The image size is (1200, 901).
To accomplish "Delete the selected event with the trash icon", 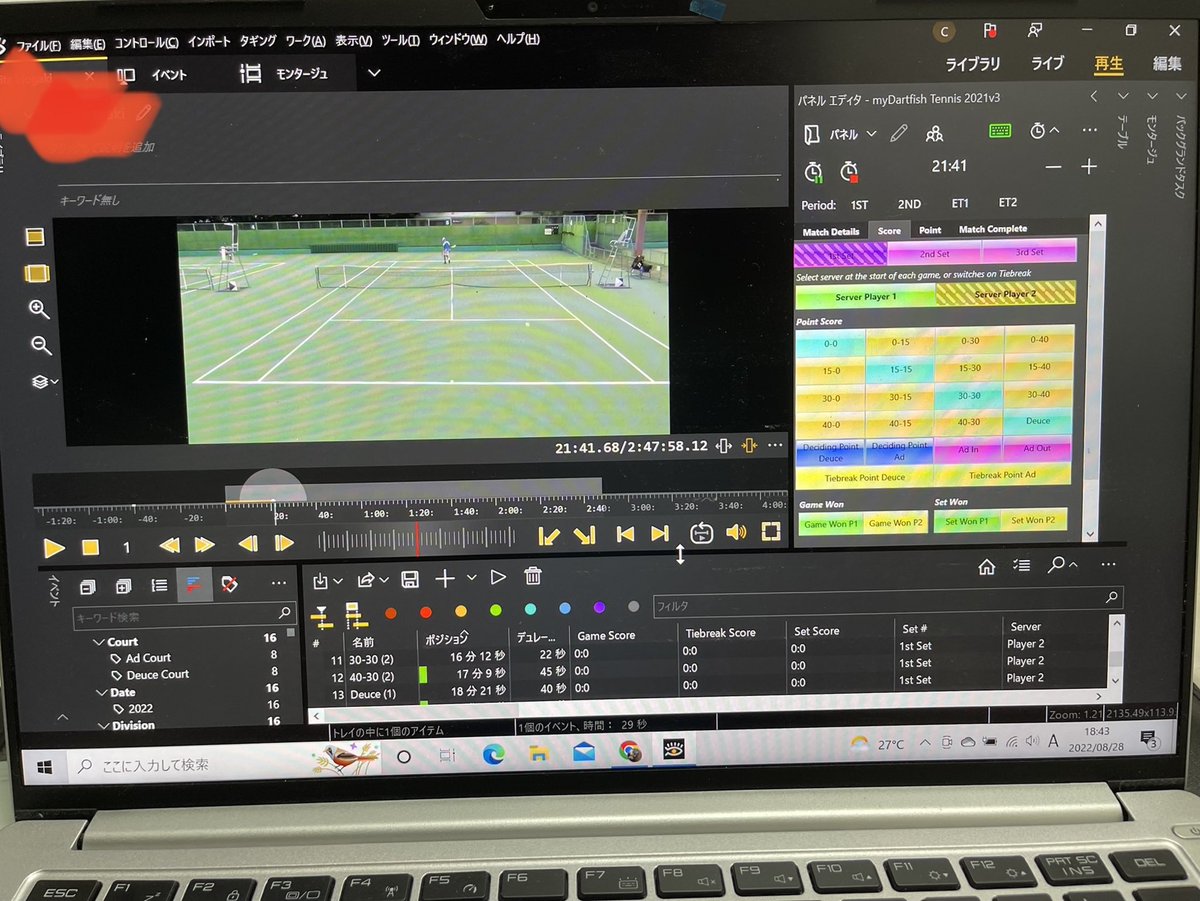I will pos(533,576).
